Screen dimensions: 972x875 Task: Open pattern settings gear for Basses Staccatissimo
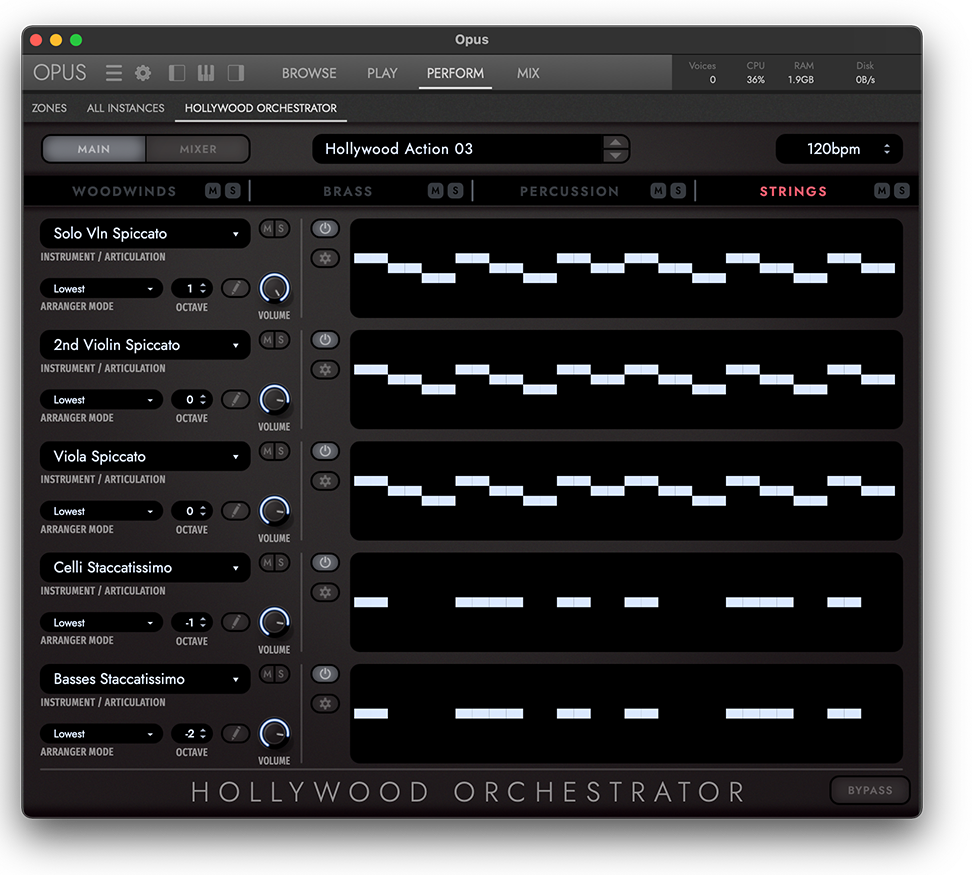324,703
